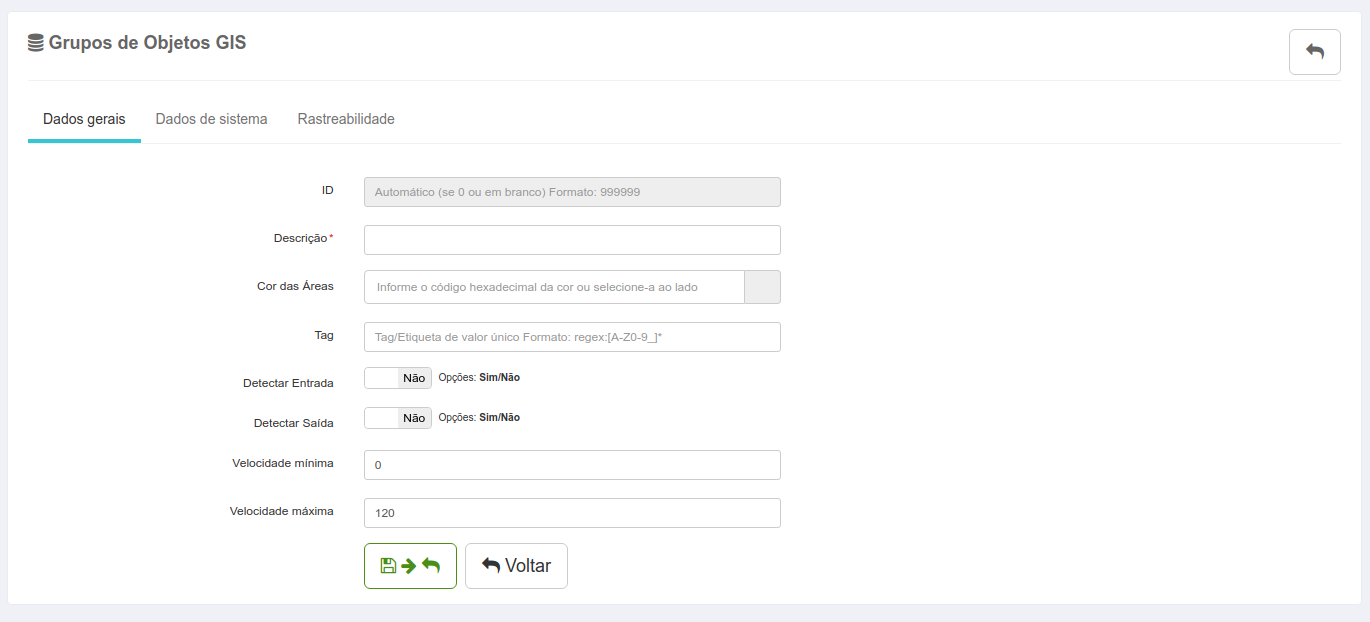Select the Velocidade mínima field
1370x622 pixels.
(572, 465)
